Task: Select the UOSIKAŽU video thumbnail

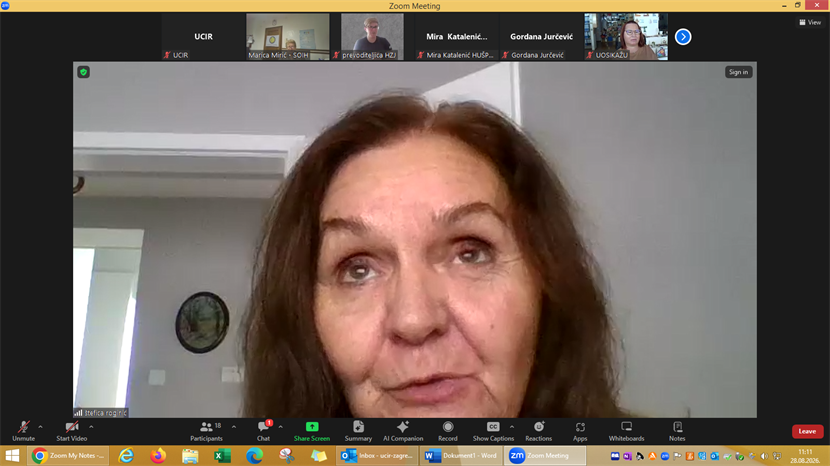Action: coord(626,37)
